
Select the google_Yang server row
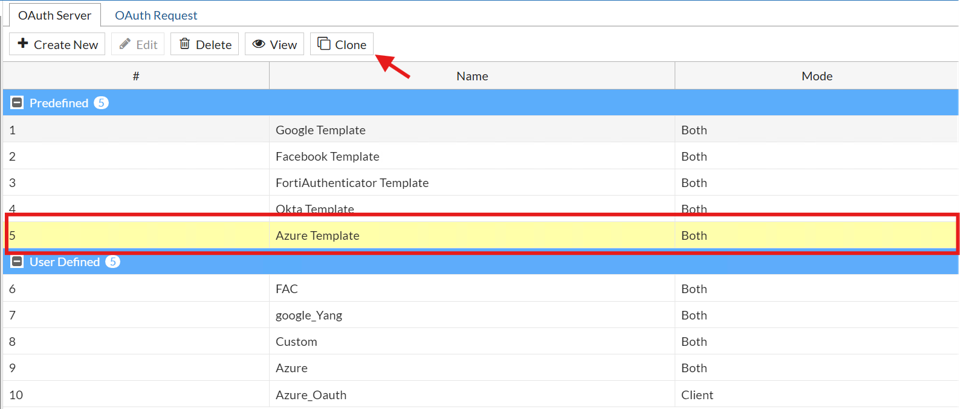(309, 315)
